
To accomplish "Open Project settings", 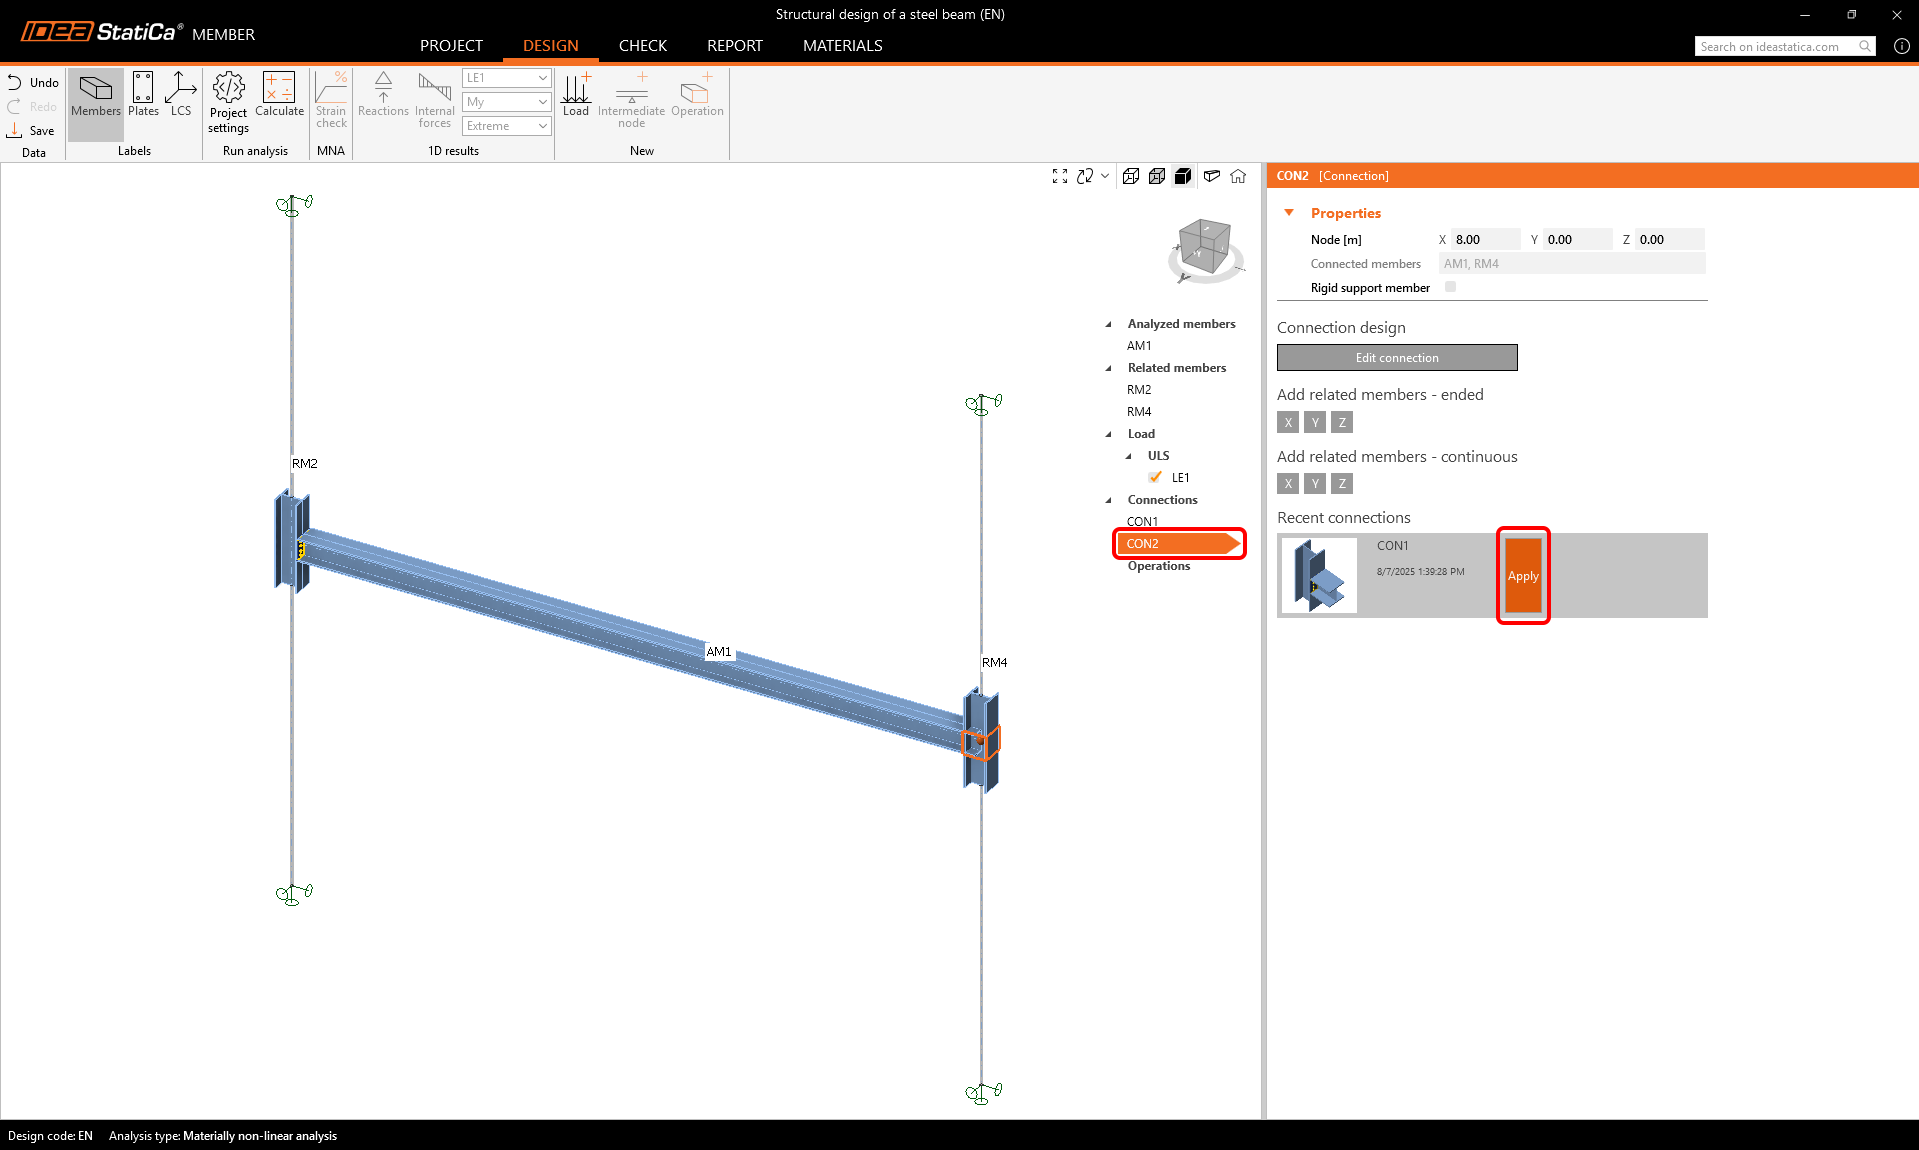I will (x=228, y=102).
